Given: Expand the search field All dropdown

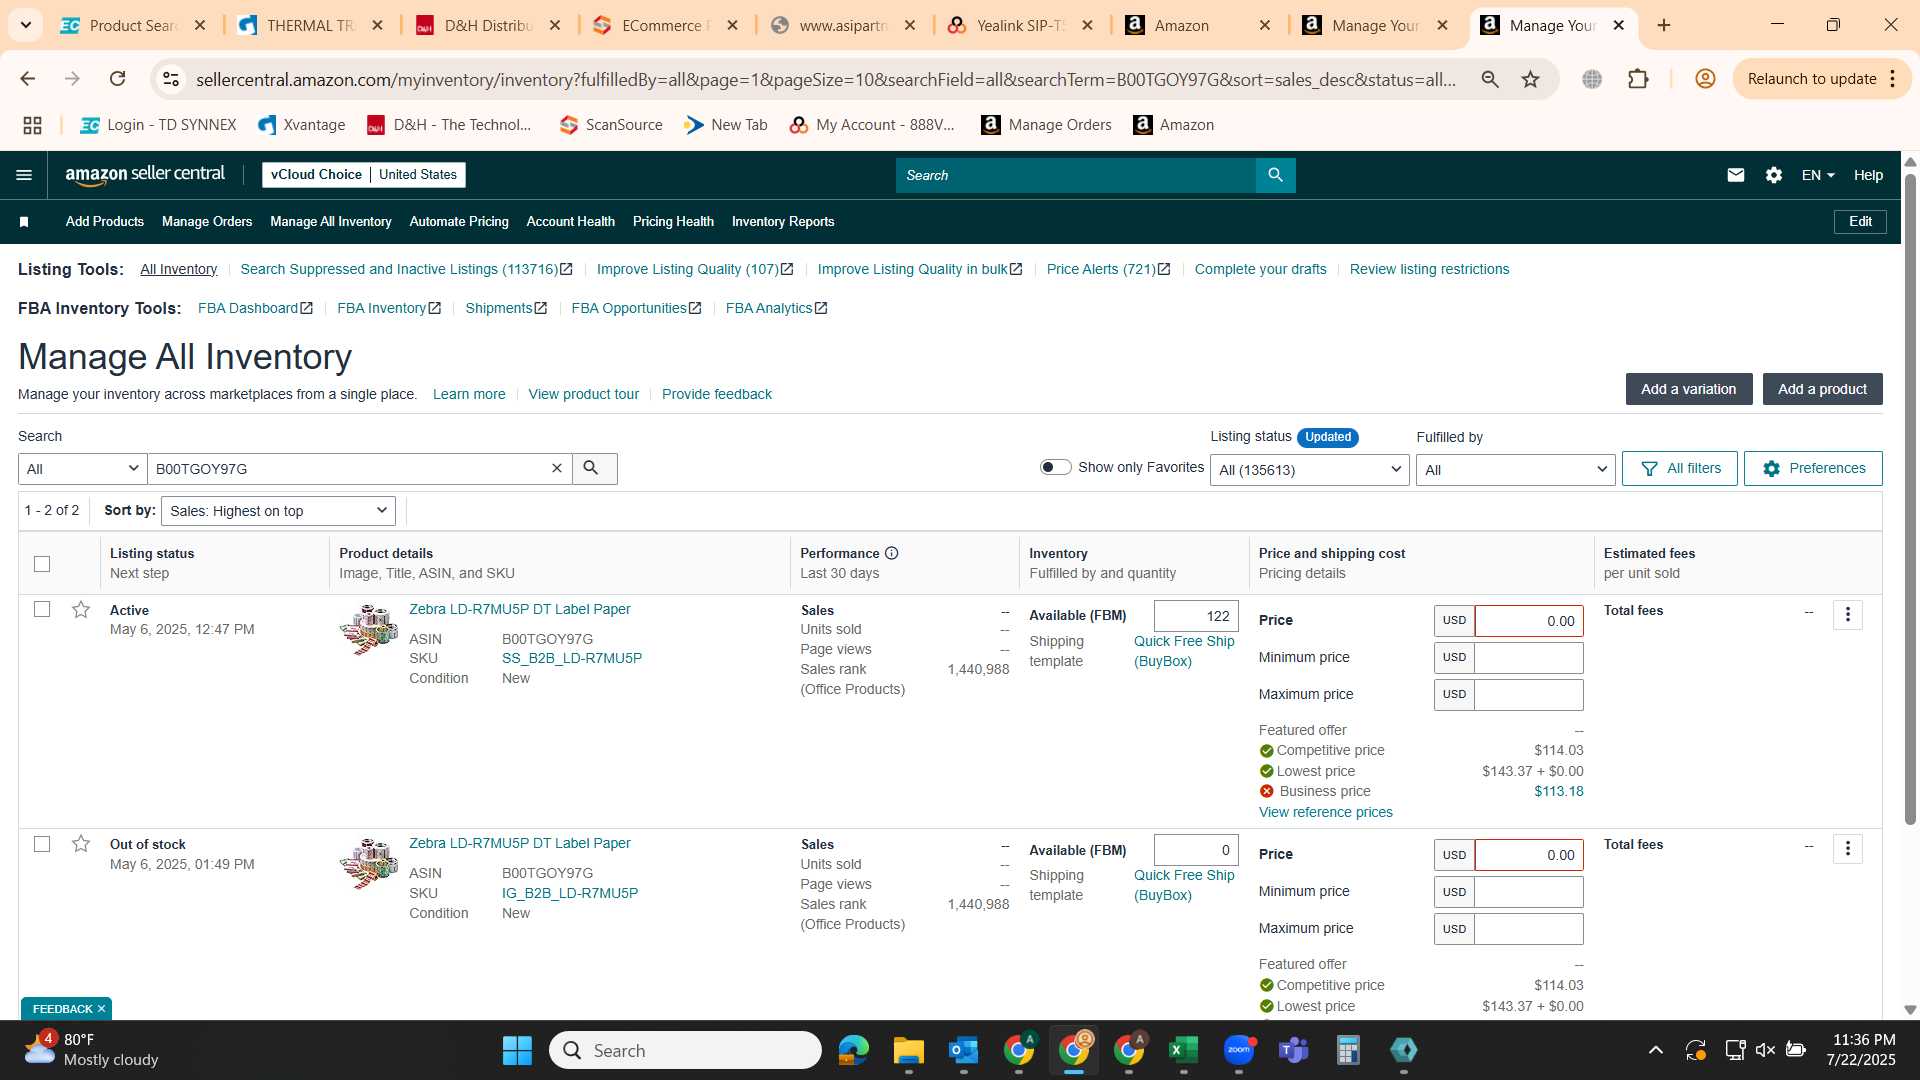Looking at the screenshot, I should coord(82,469).
